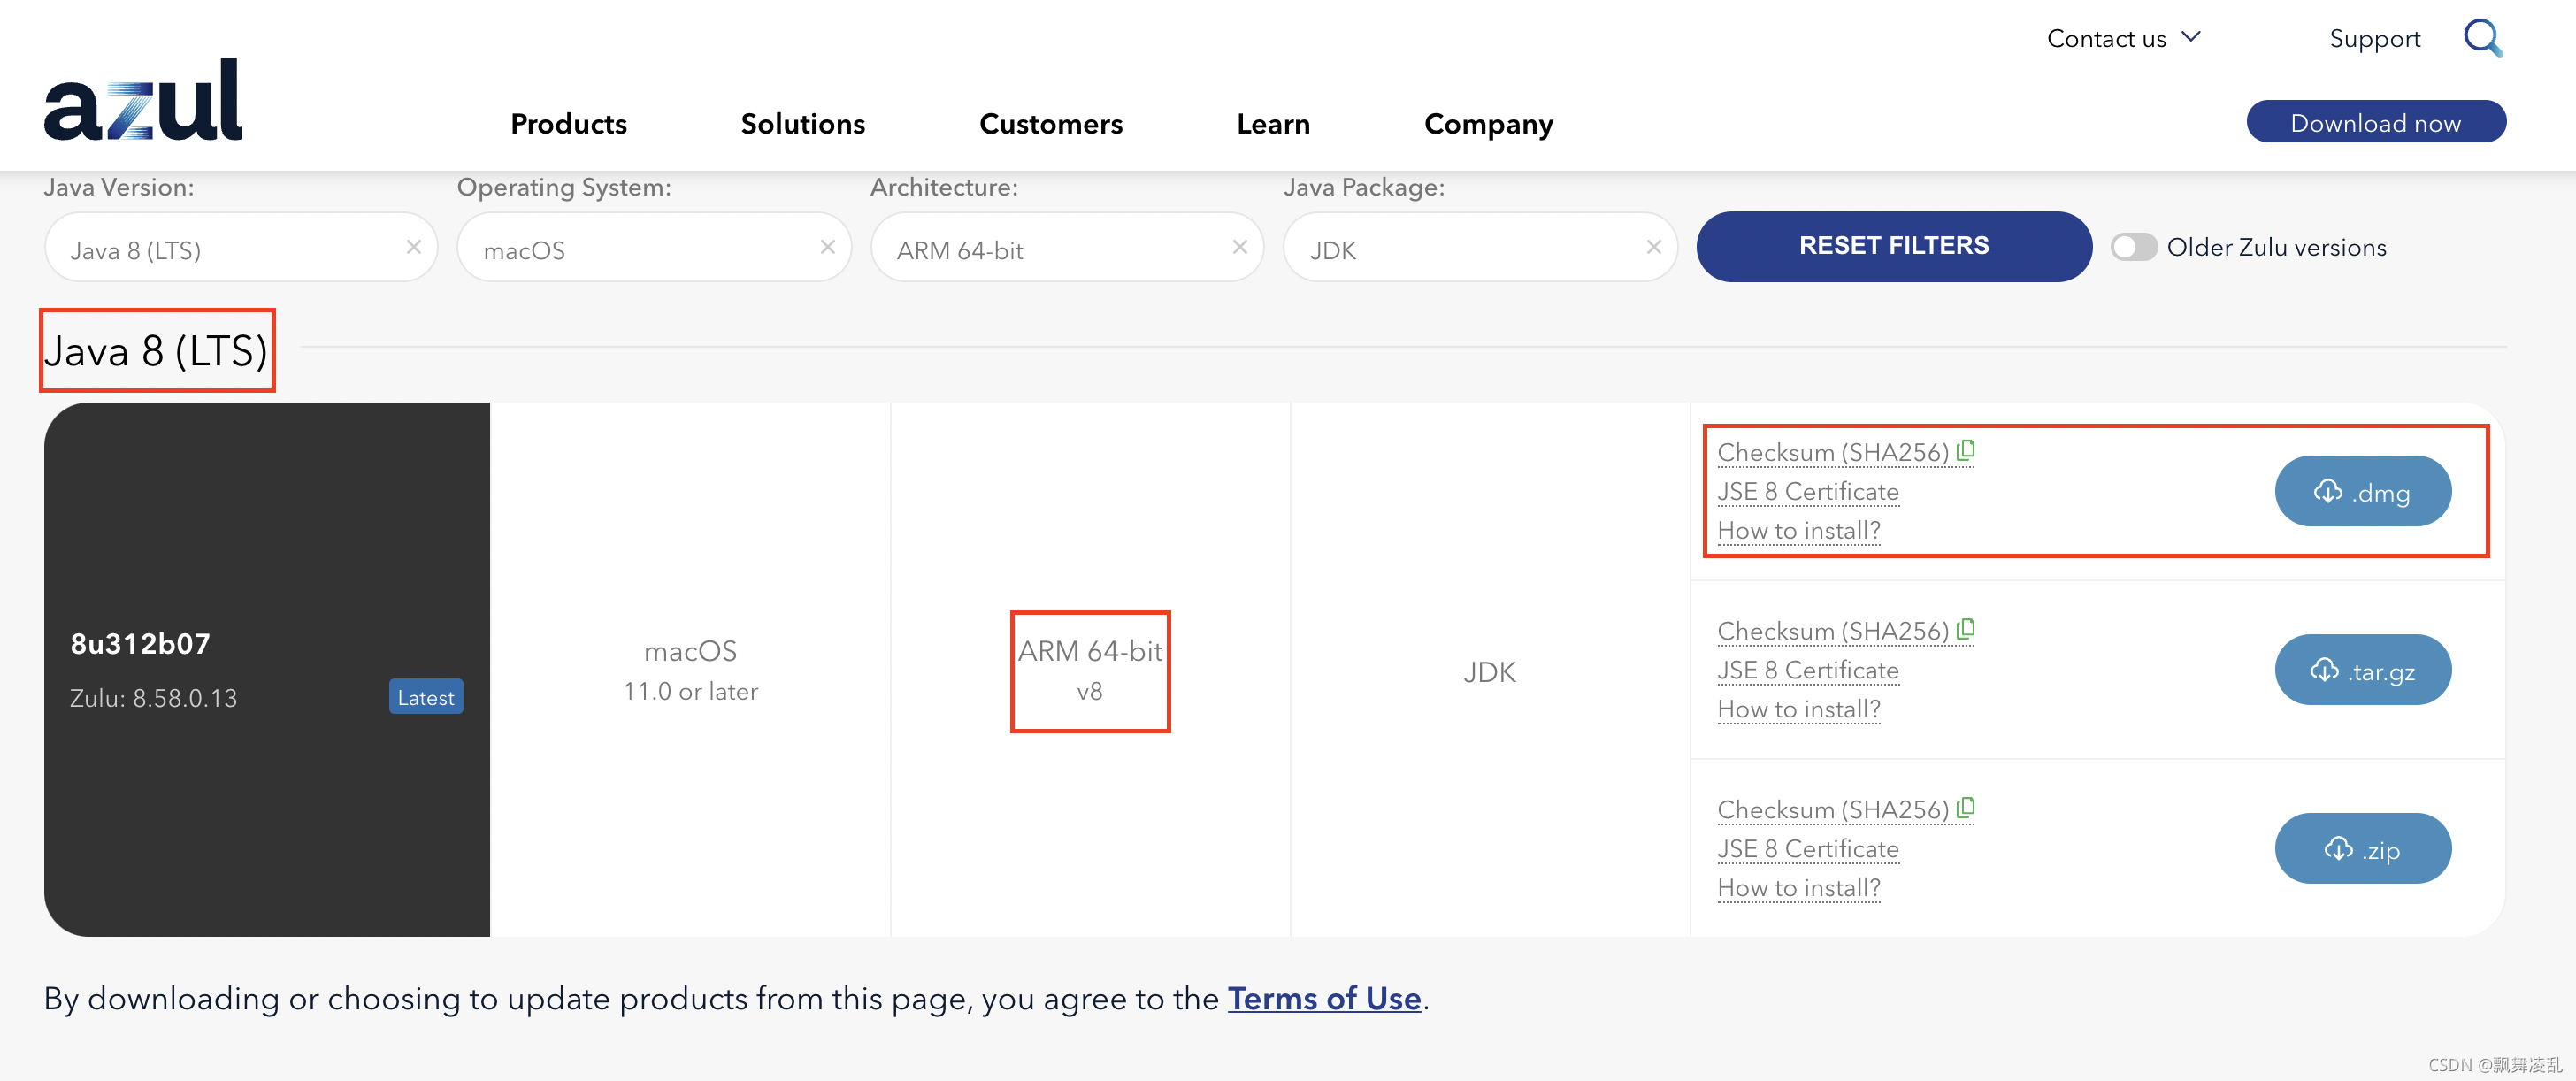Click the Checksum SHA256 copy icon middle row
This screenshot has height=1081, width=2576.
click(1965, 629)
